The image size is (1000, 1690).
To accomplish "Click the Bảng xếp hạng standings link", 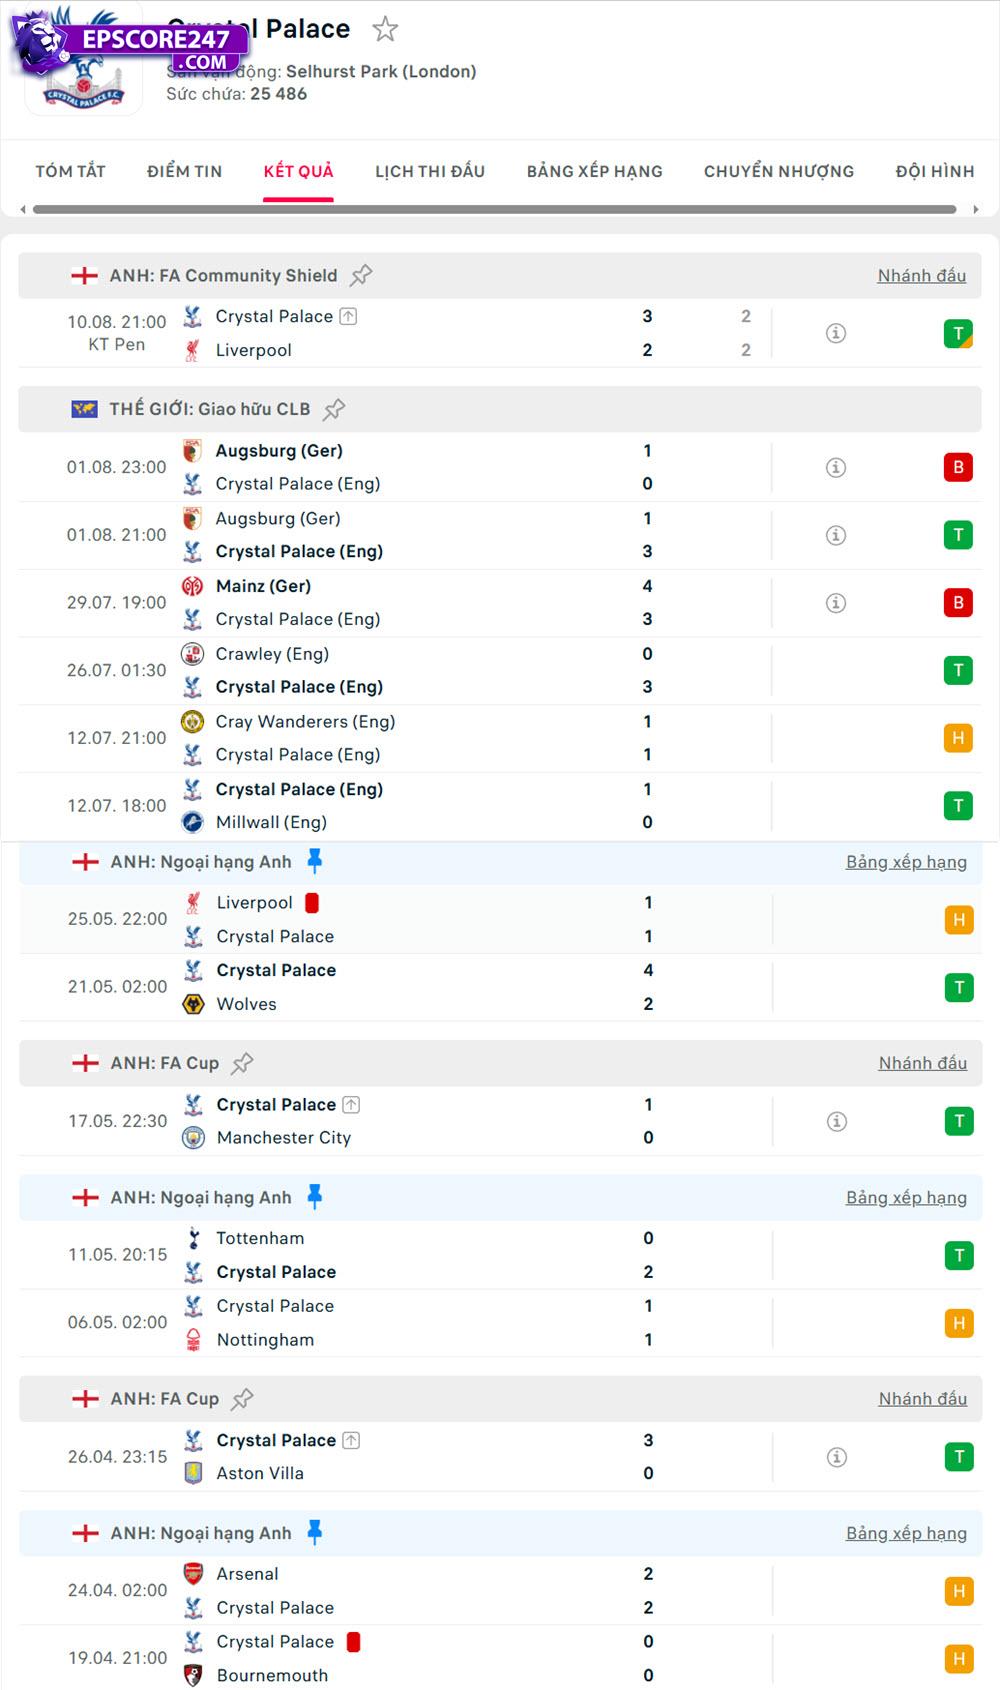I will [x=906, y=861].
